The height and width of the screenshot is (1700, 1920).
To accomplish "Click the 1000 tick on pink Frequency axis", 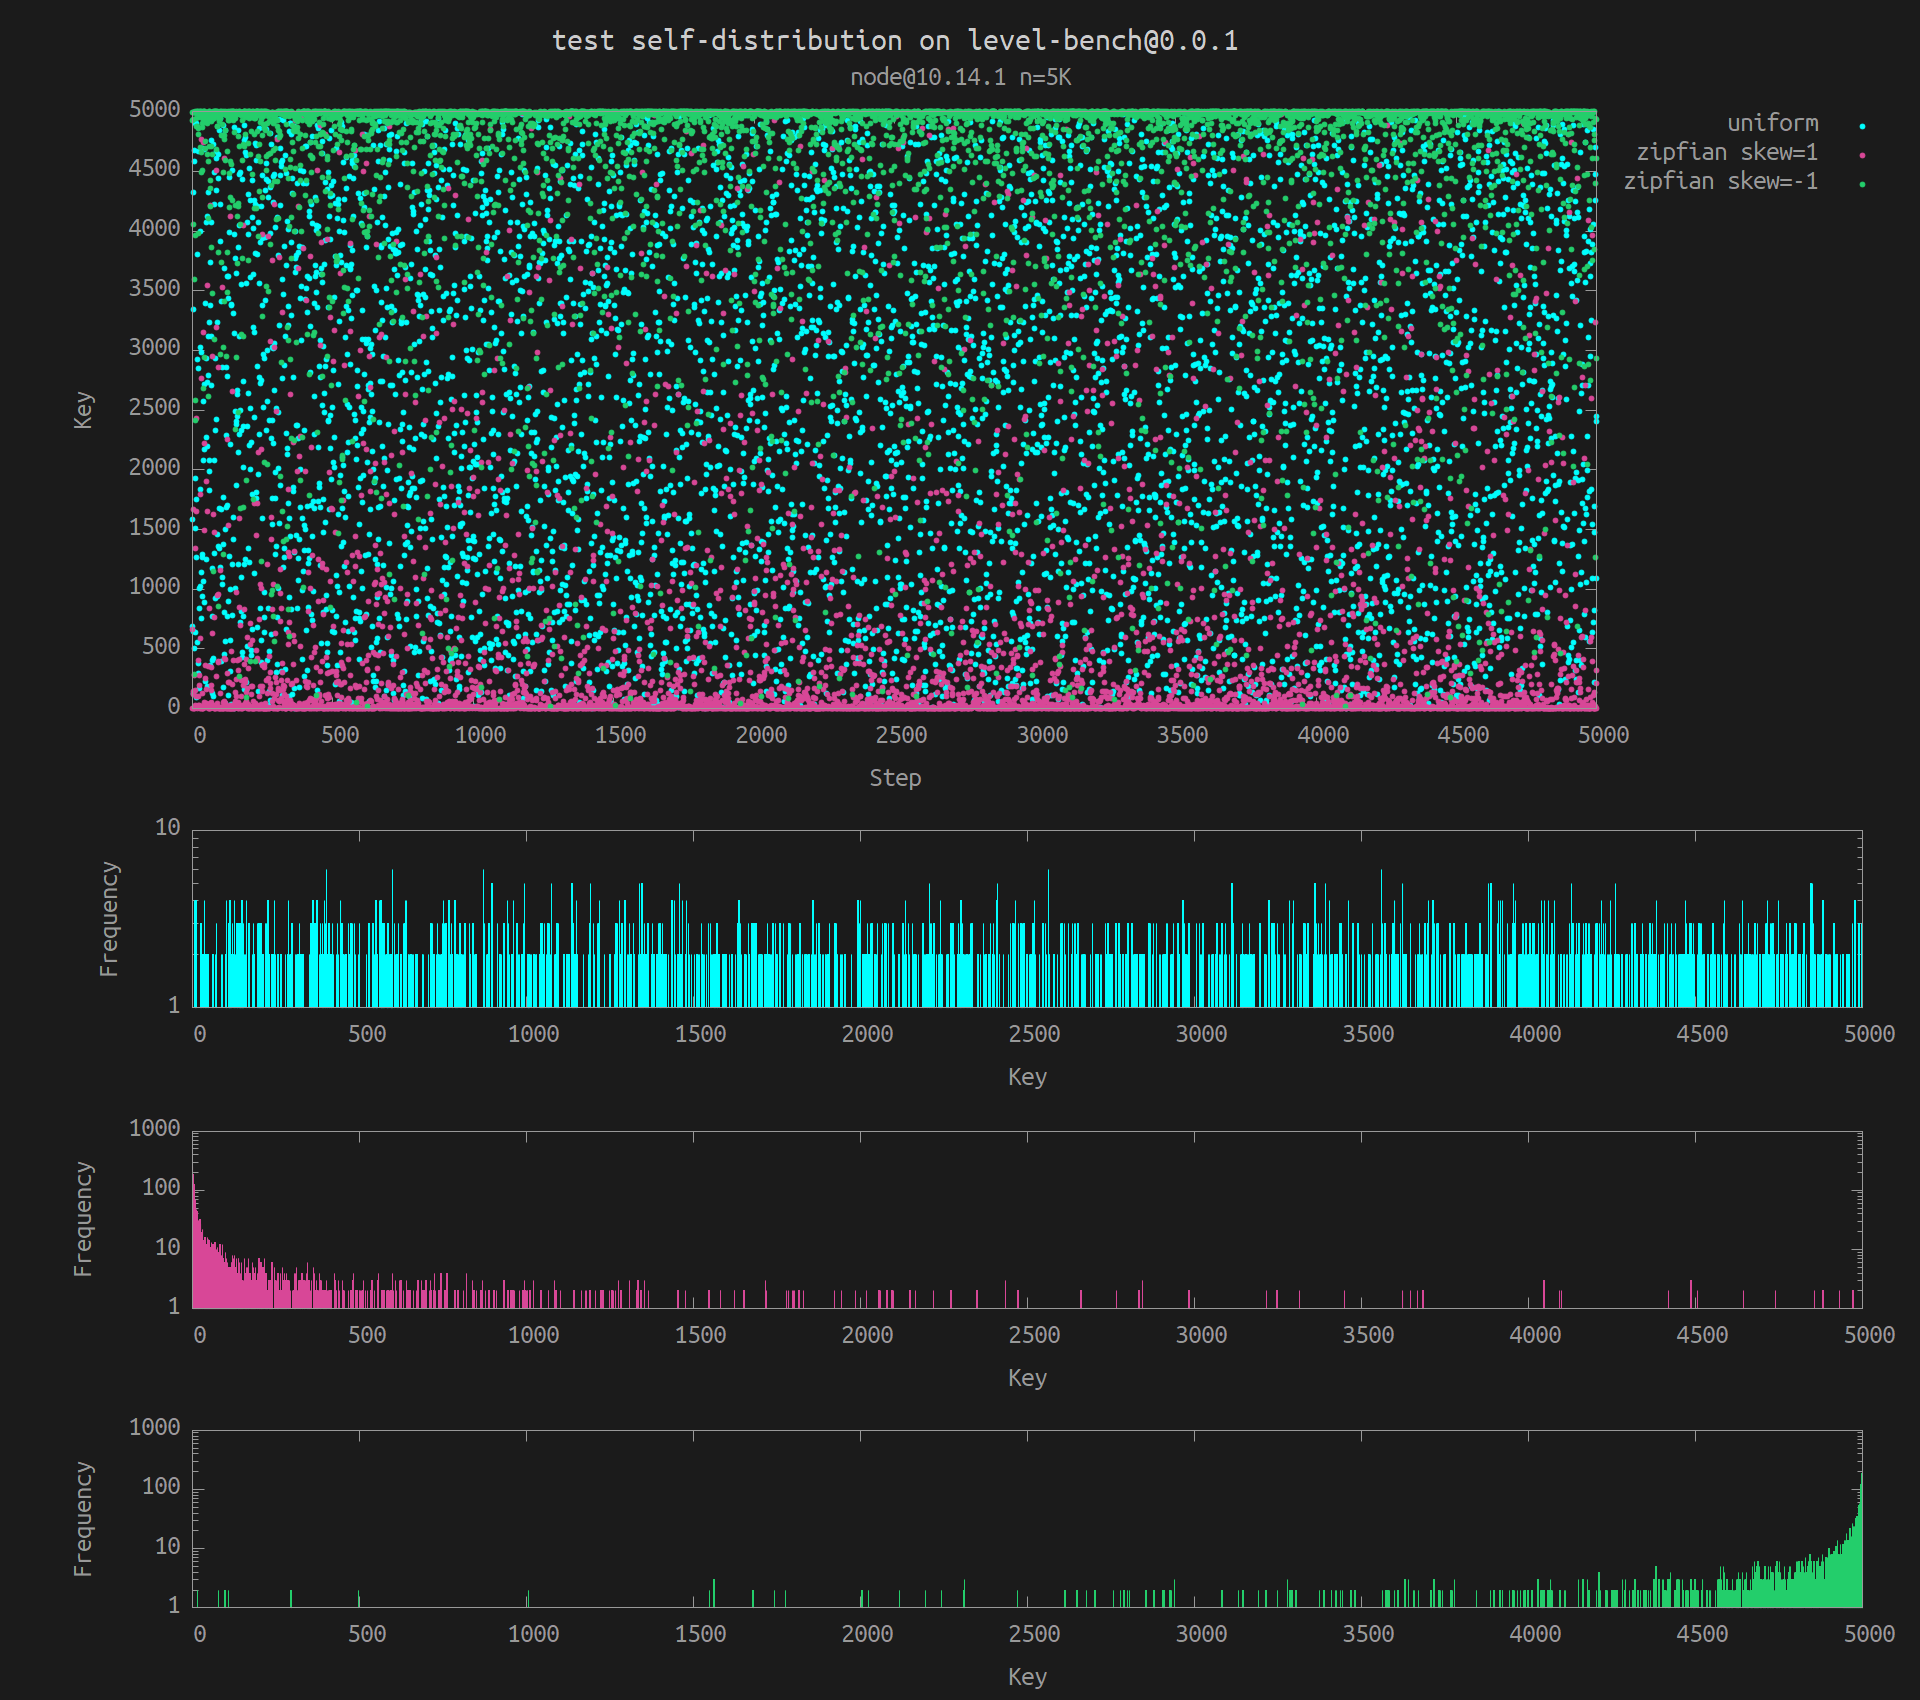I will pyautogui.click(x=154, y=1128).
